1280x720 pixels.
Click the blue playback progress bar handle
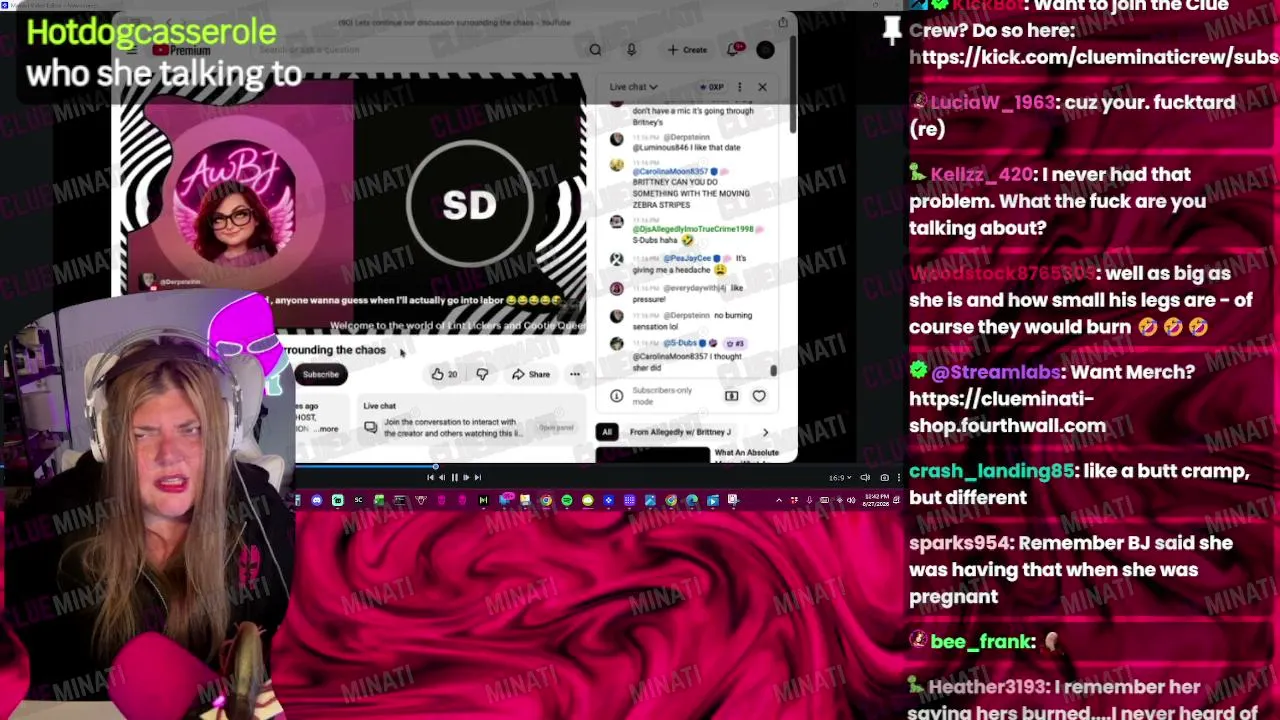pyautogui.click(x=435, y=466)
